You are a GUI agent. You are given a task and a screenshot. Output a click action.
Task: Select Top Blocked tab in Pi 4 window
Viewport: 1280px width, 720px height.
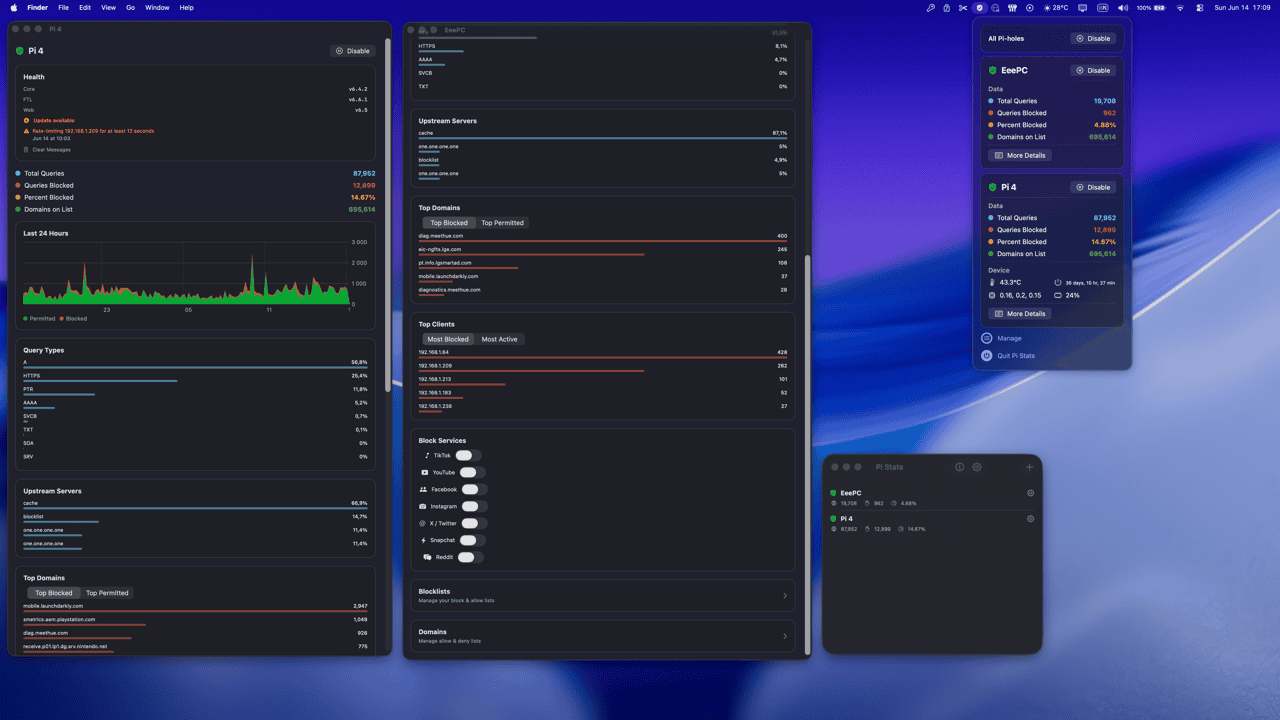pyautogui.click(x=54, y=593)
